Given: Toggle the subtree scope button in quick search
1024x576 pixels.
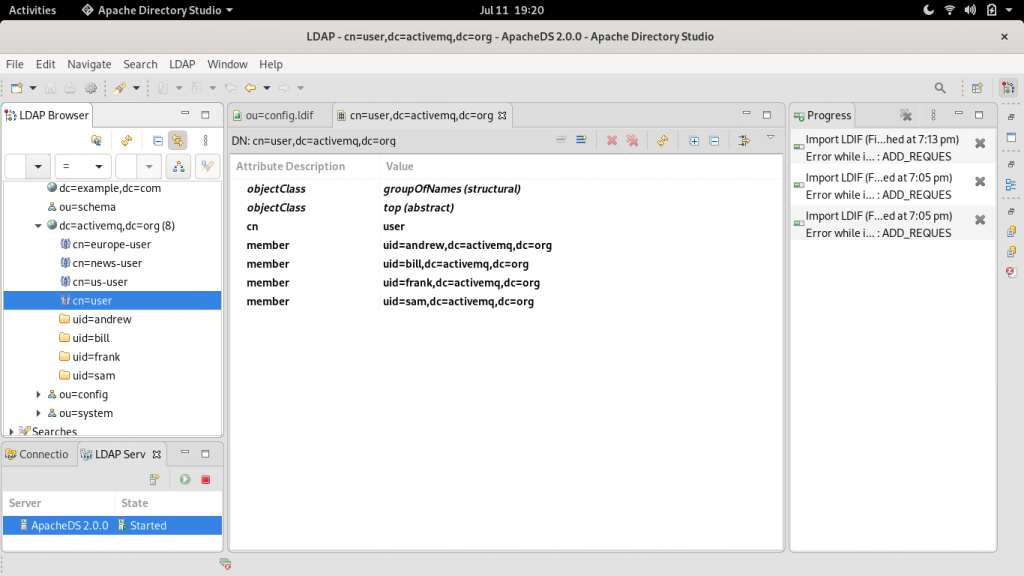Looking at the screenshot, I should [178, 167].
